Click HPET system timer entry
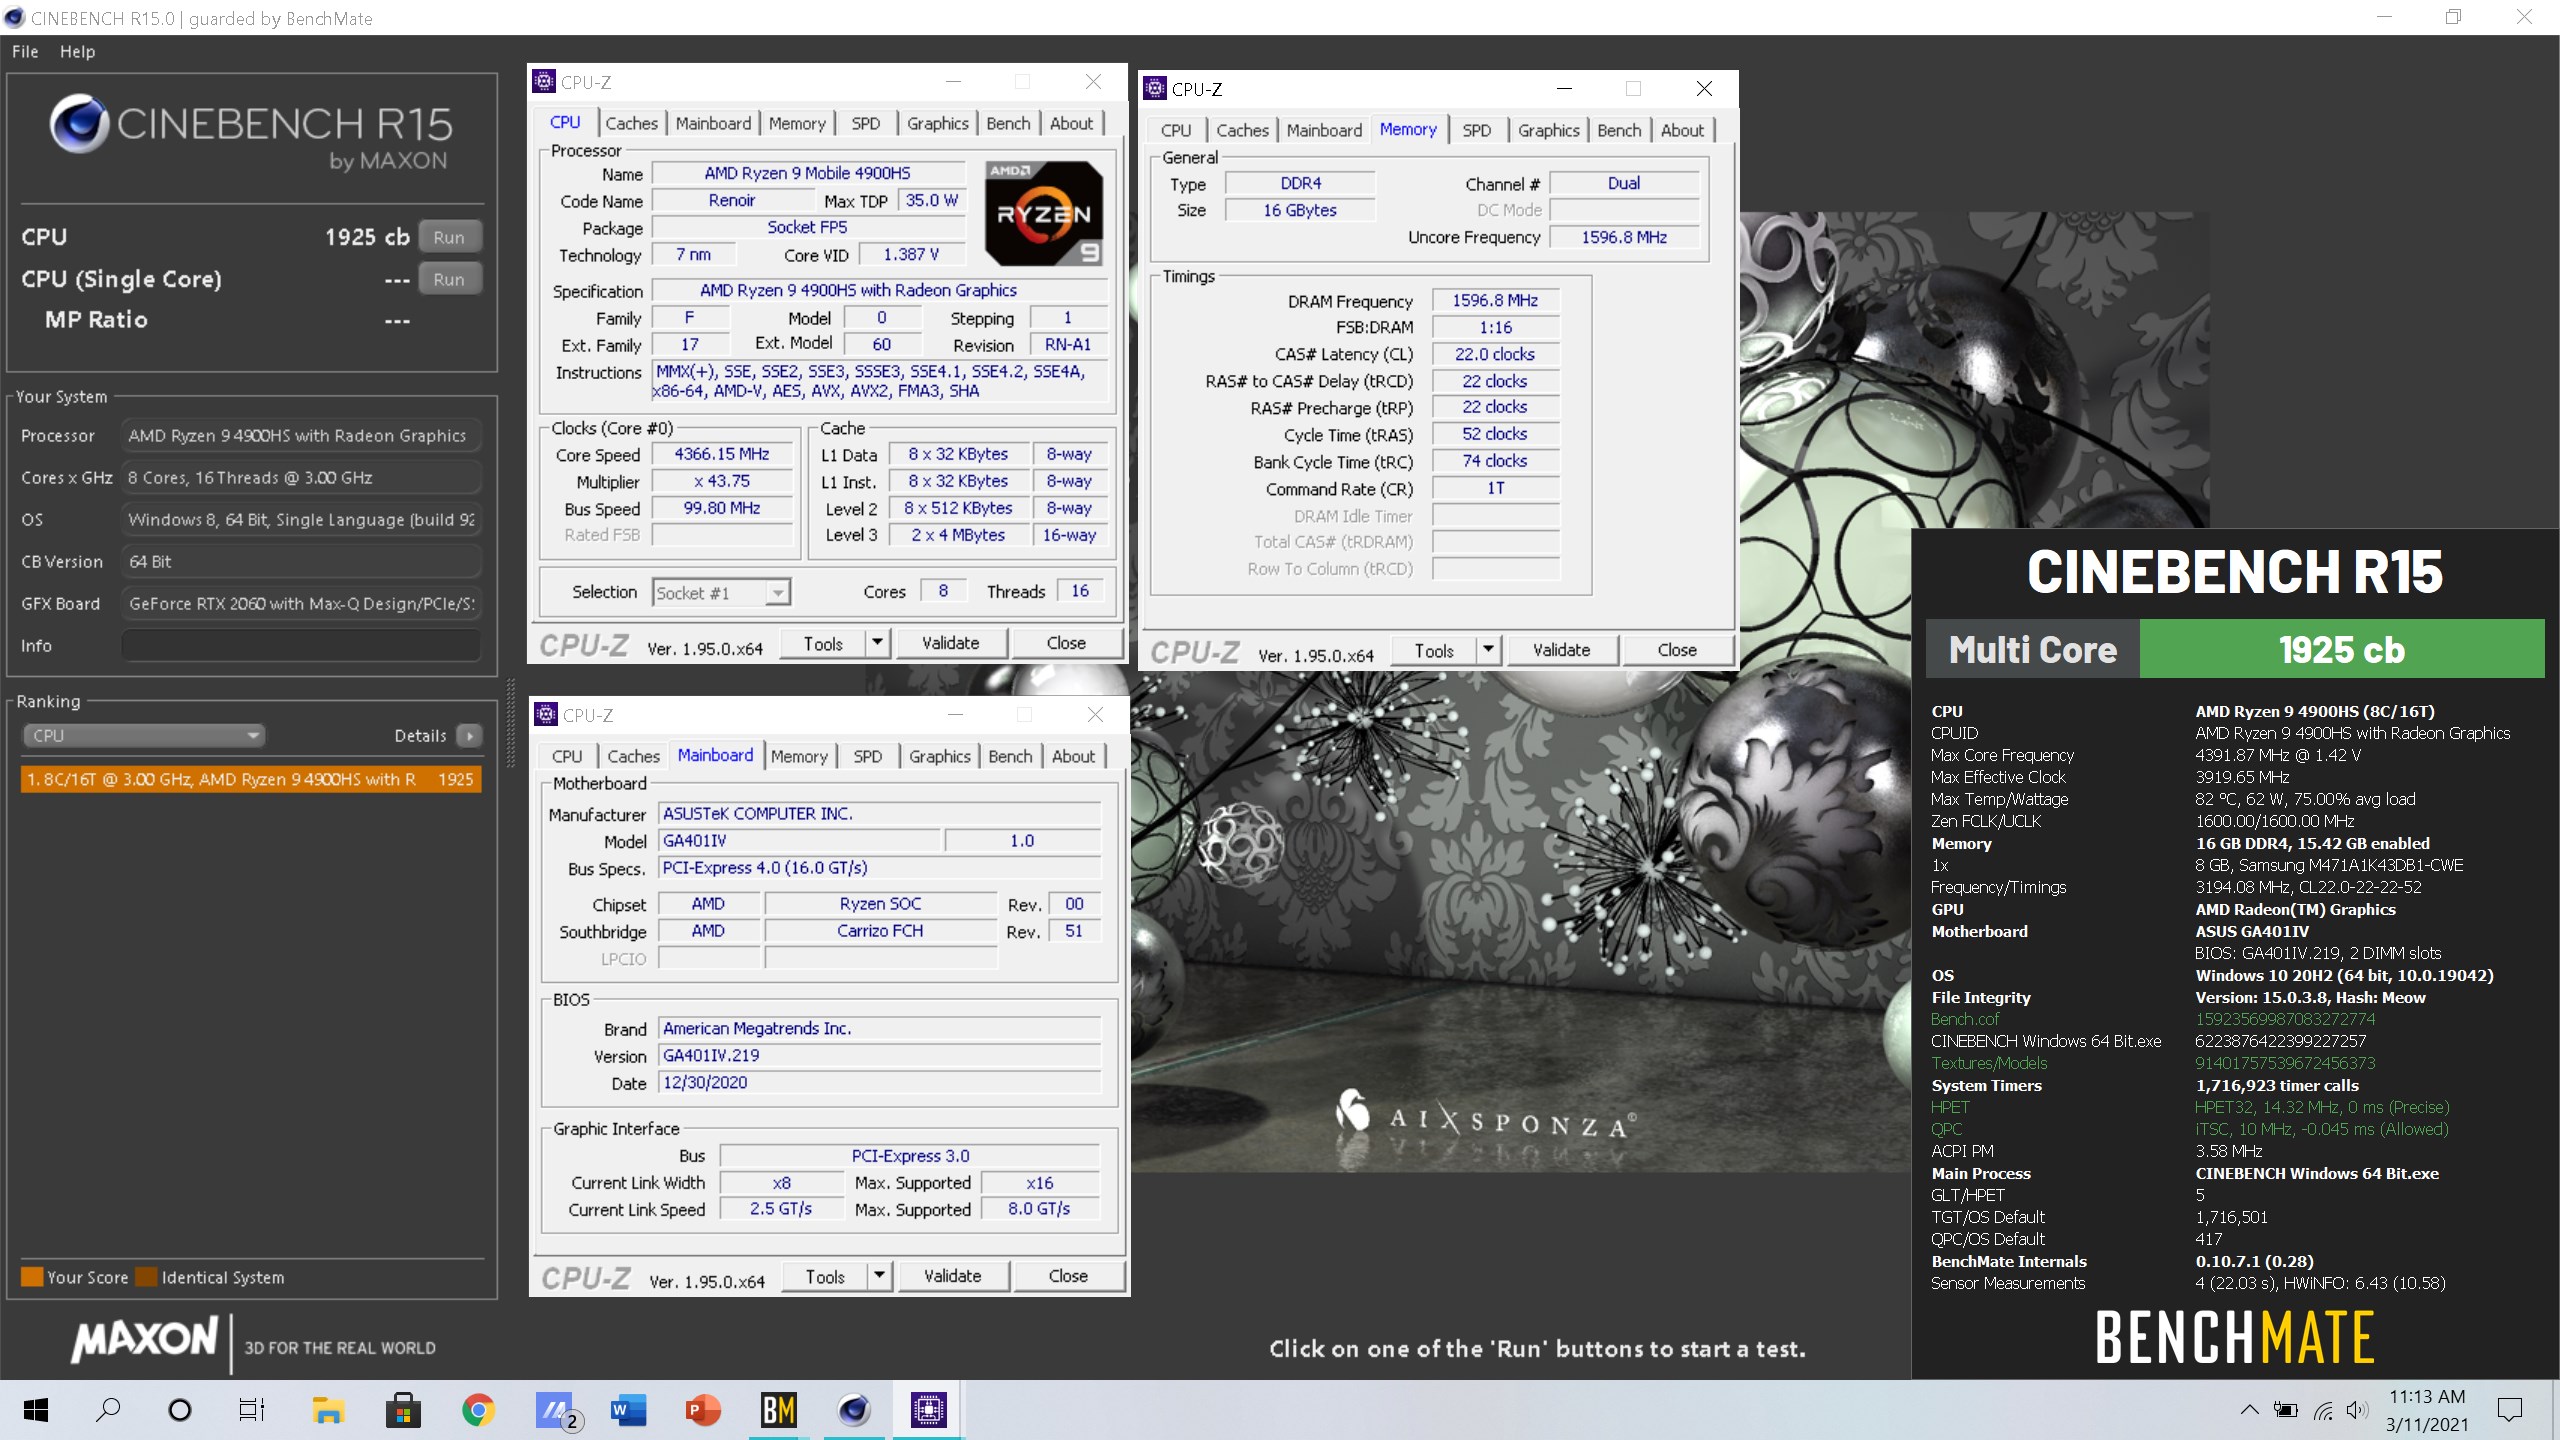Screen dimensions: 2560x1440 [x=1950, y=1107]
